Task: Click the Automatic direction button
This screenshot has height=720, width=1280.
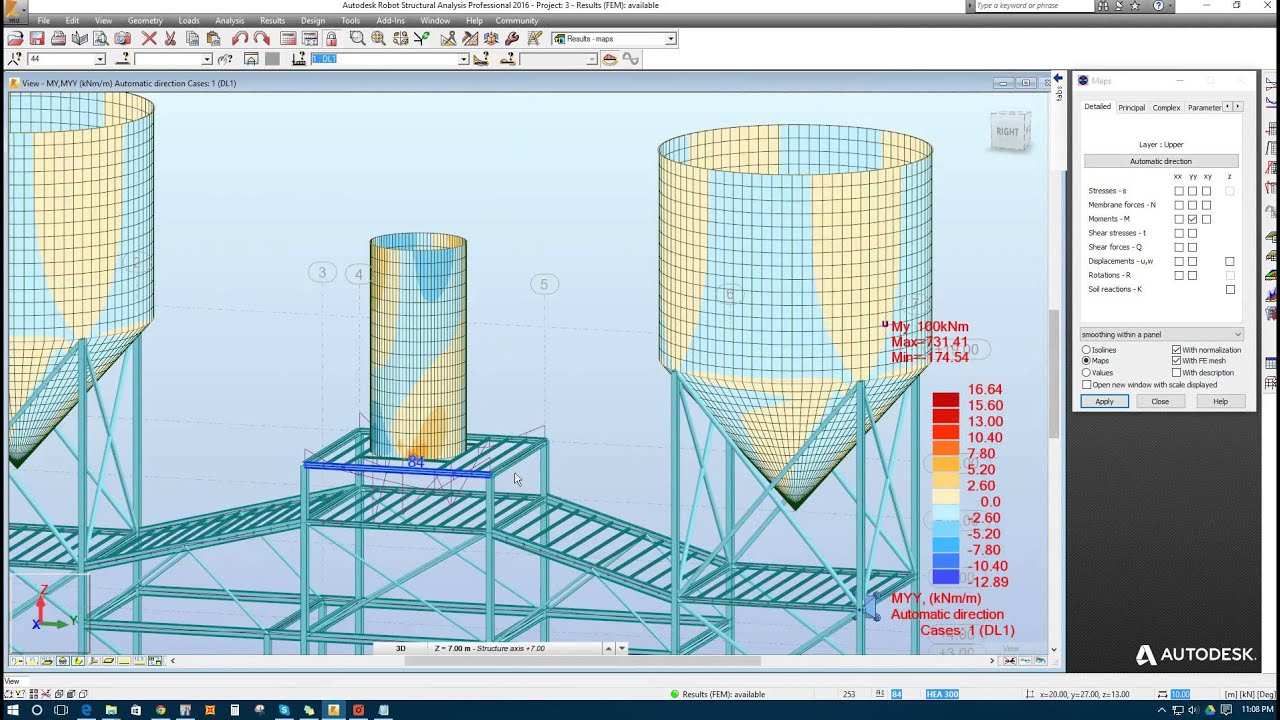Action: [x=1160, y=160]
